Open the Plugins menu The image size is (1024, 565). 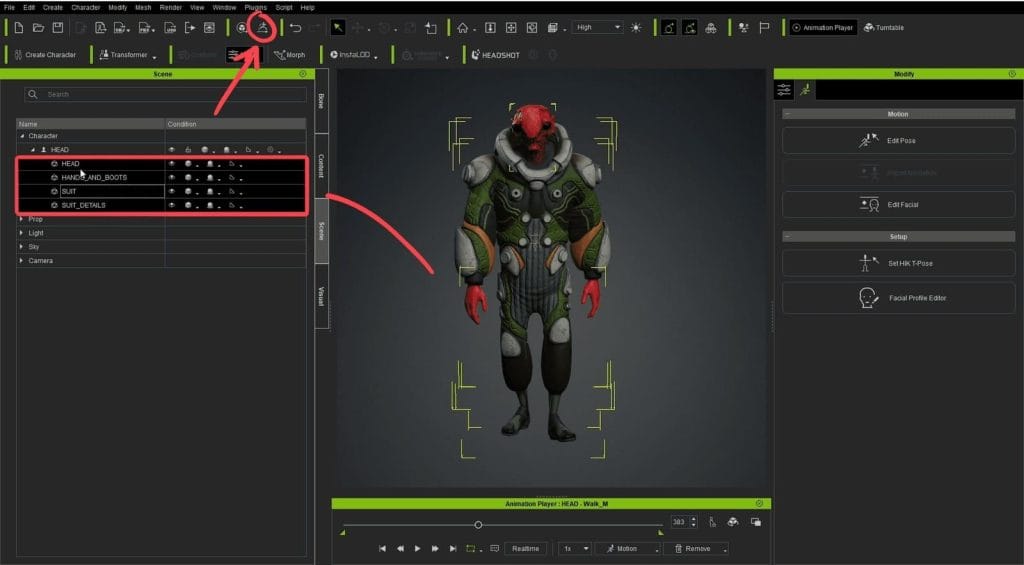[256, 8]
